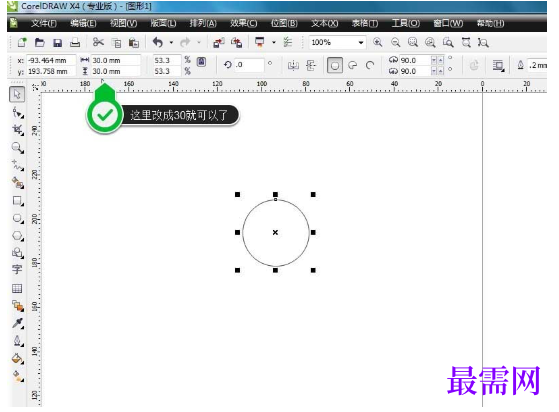This screenshot has height=412, width=559.
Task: Select the Table tool
Action: [17, 288]
